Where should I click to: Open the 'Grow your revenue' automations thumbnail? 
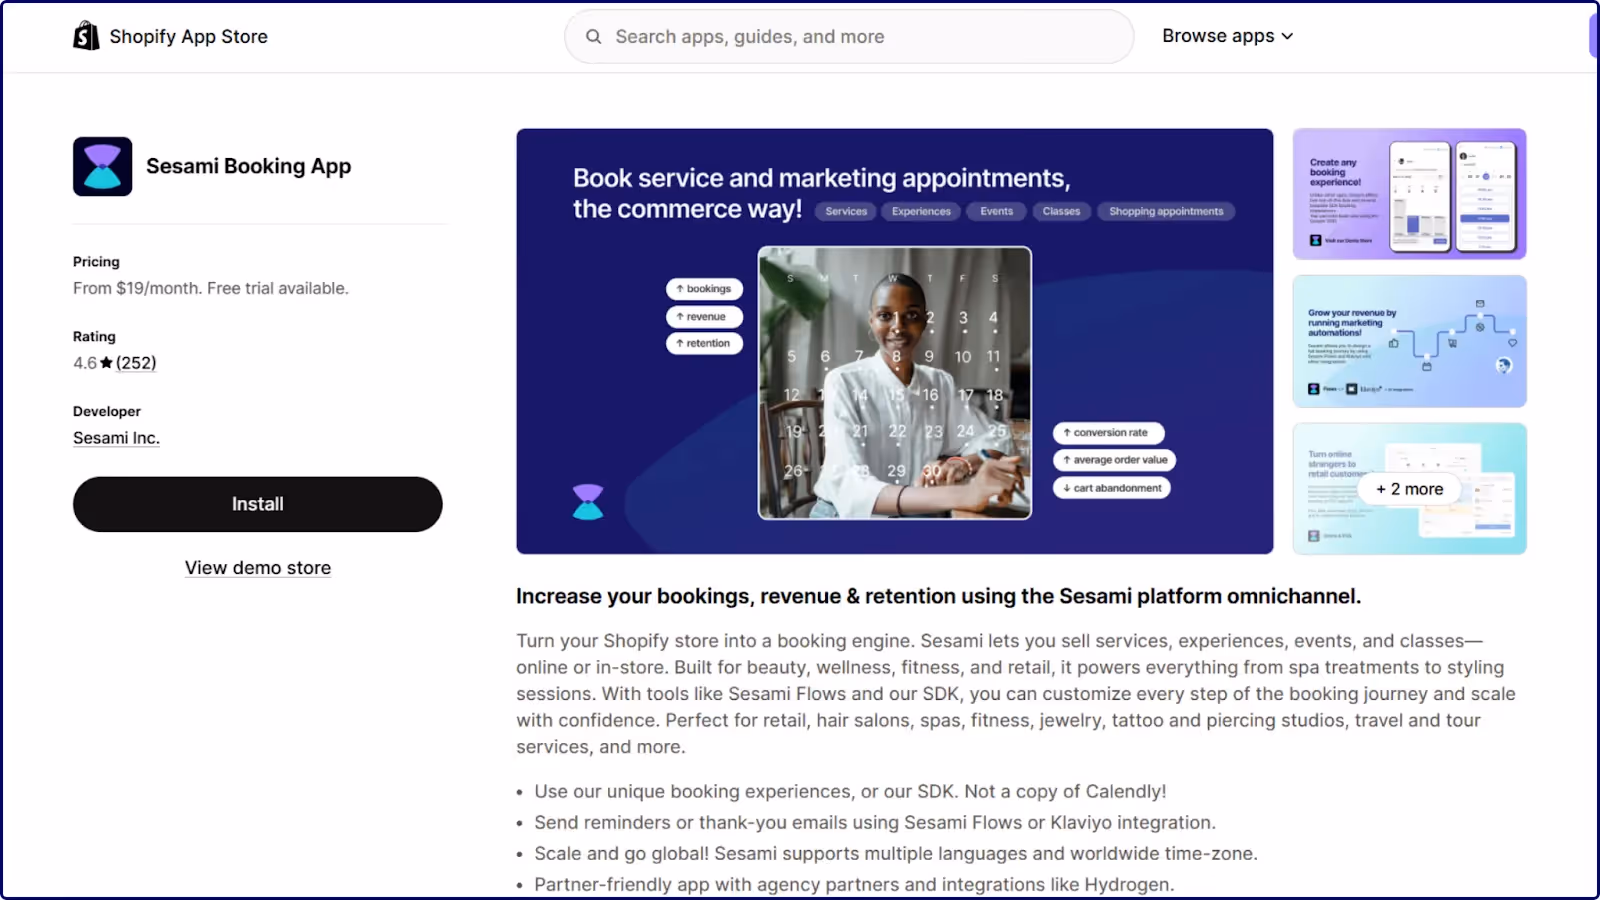tap(1409, 341)
